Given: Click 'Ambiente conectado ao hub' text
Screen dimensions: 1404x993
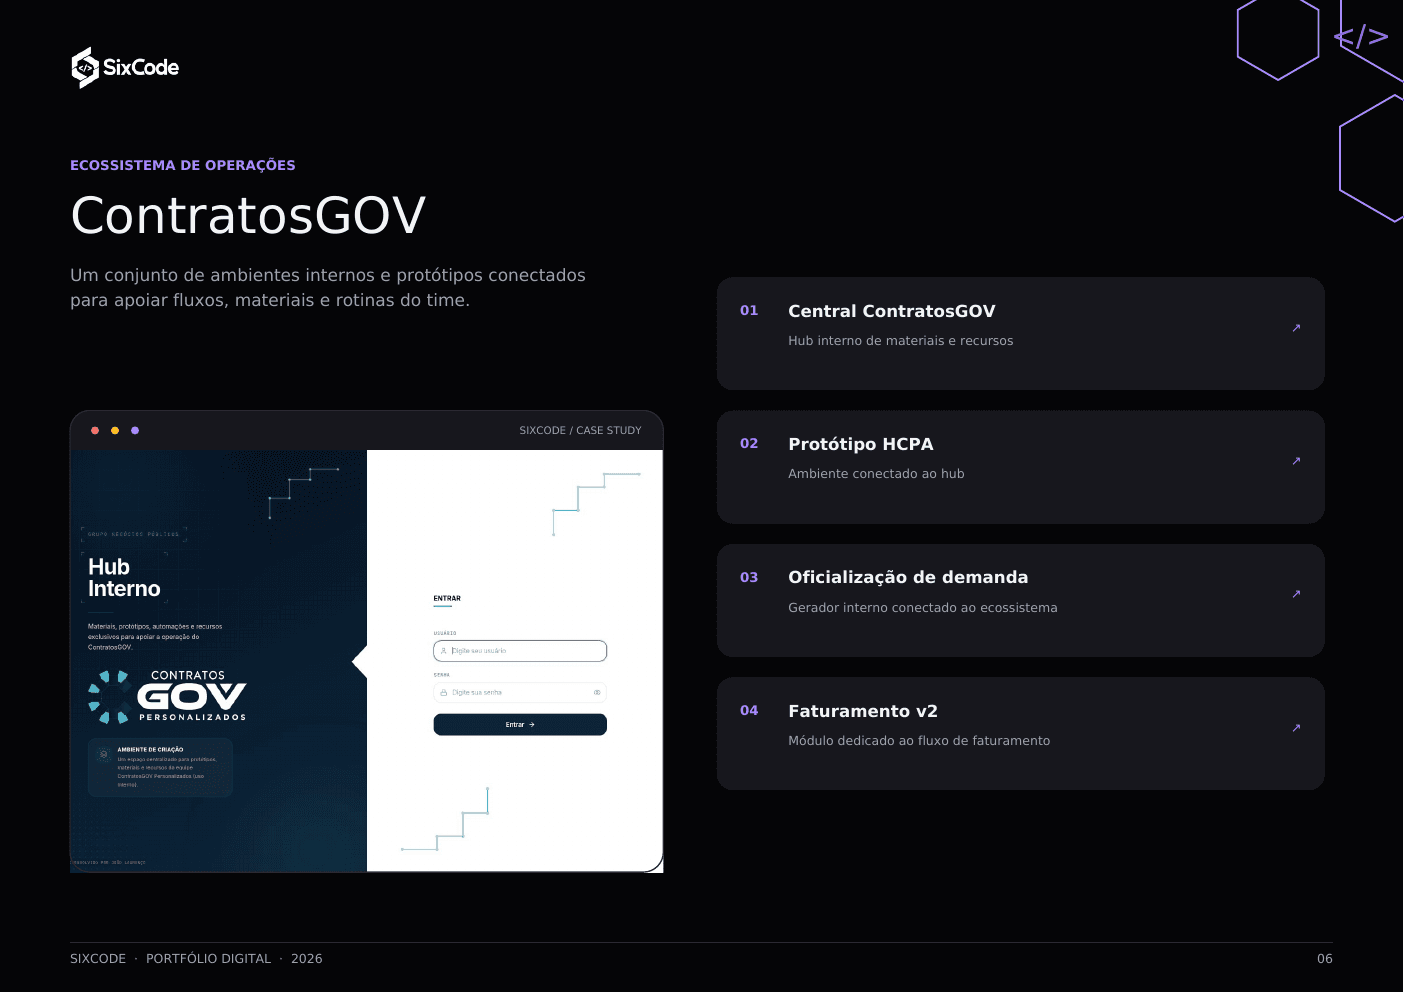Looking at the screenshot, I should click(876, 474).
